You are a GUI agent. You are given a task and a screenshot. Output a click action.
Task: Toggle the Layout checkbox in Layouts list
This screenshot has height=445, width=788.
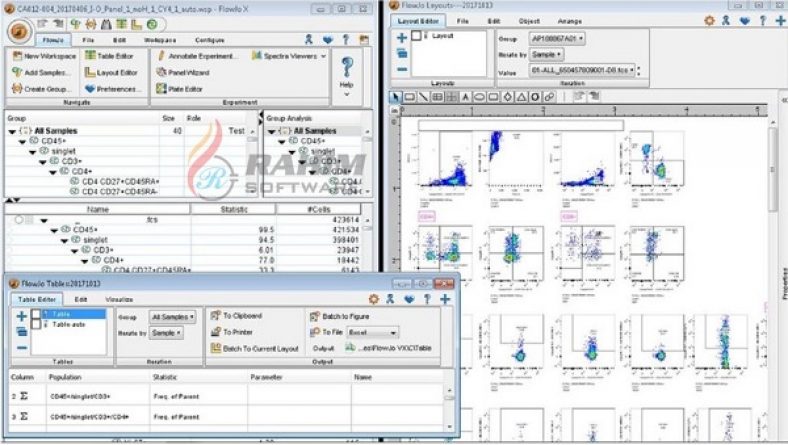[x=416, y=36]
